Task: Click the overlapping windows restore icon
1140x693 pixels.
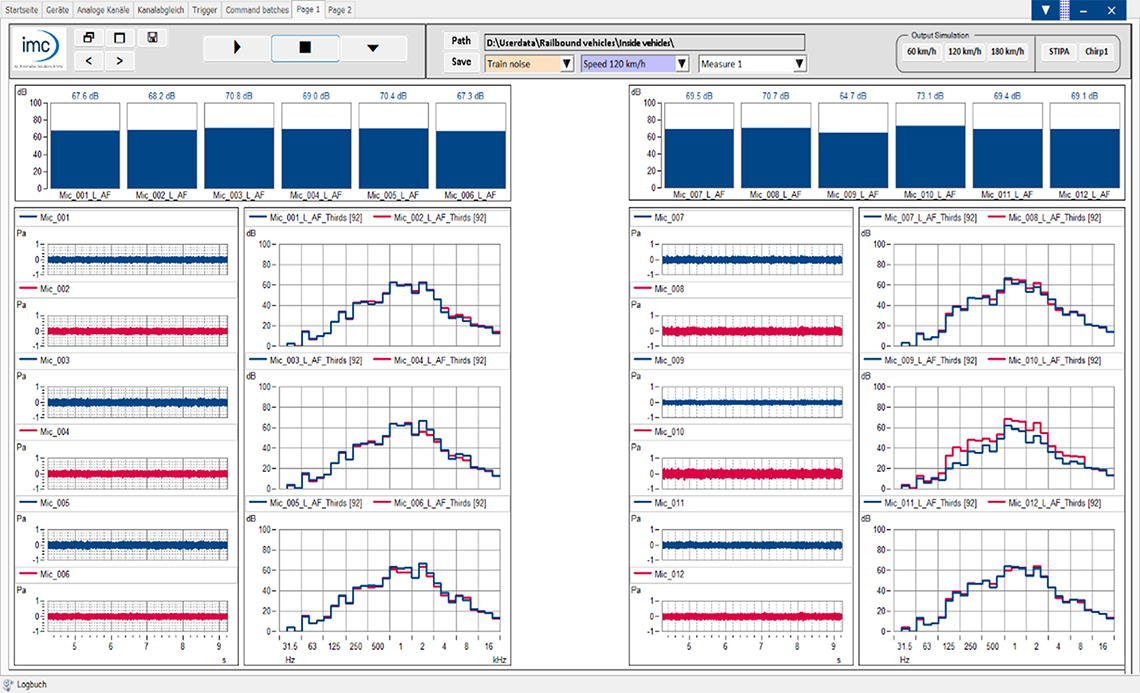Action: coord(88,38)
